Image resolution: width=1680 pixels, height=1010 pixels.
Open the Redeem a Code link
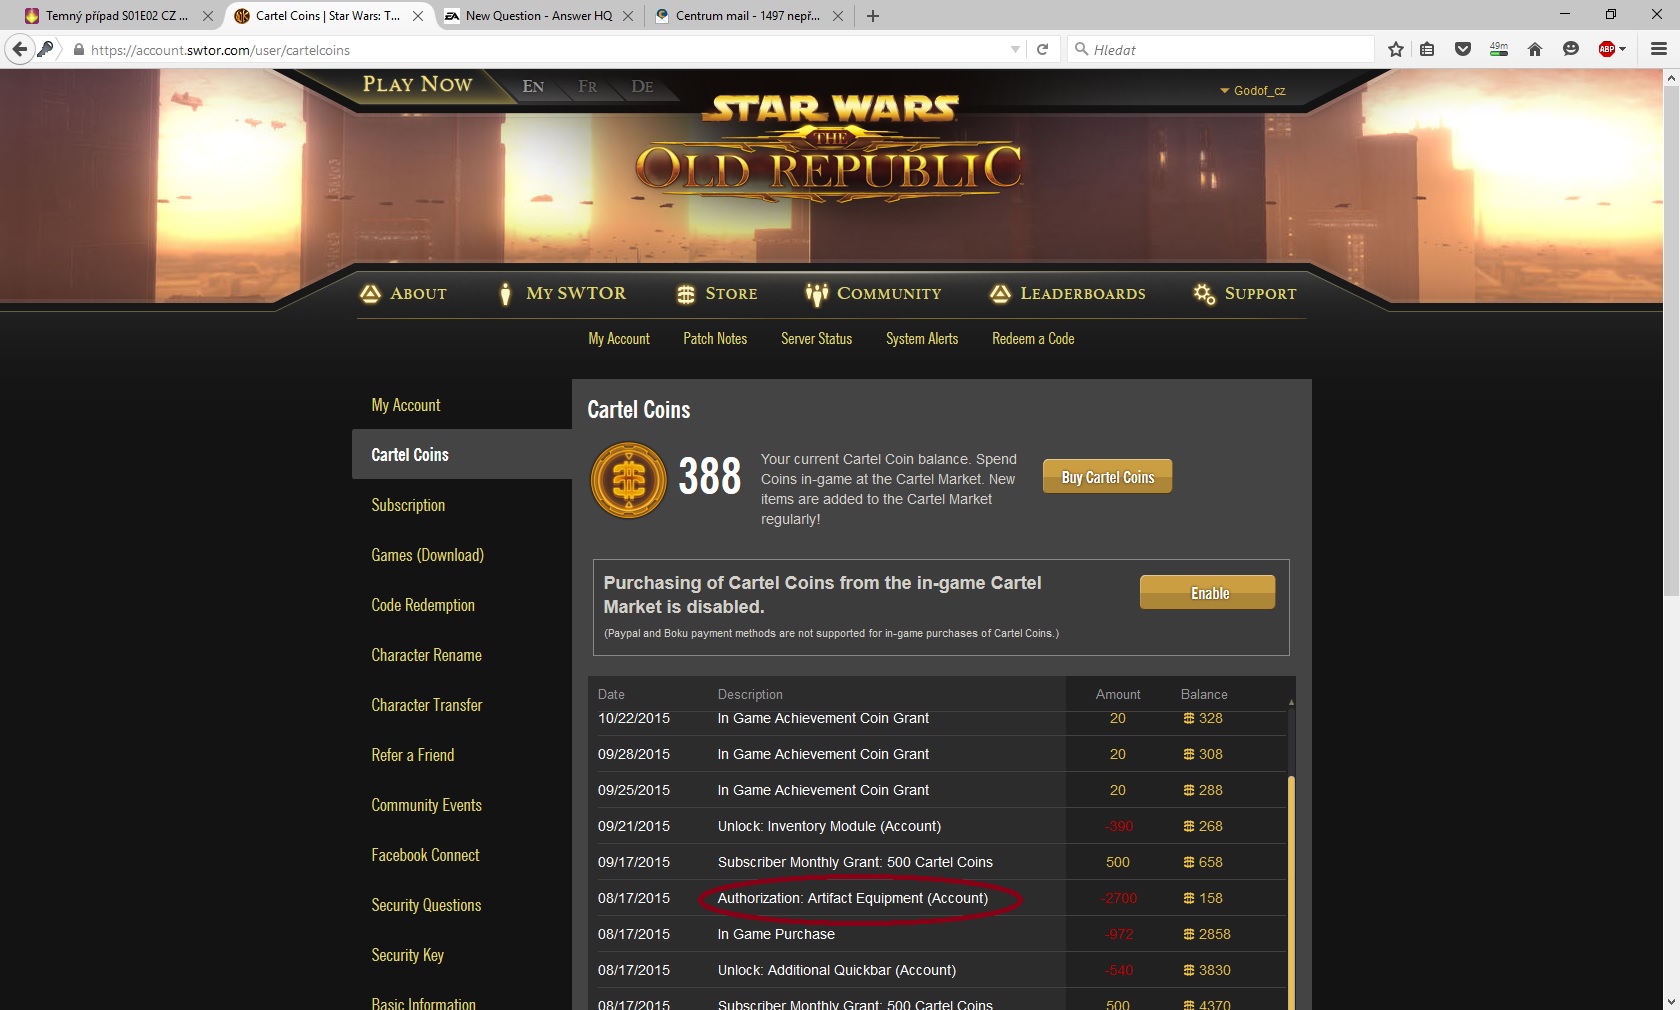pos(1033,339)
